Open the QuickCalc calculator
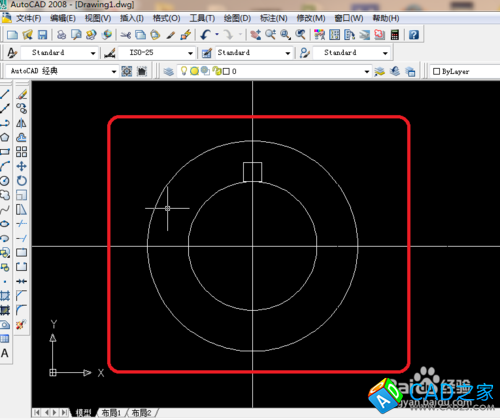The image size is (500, 420). click(395, 35)
